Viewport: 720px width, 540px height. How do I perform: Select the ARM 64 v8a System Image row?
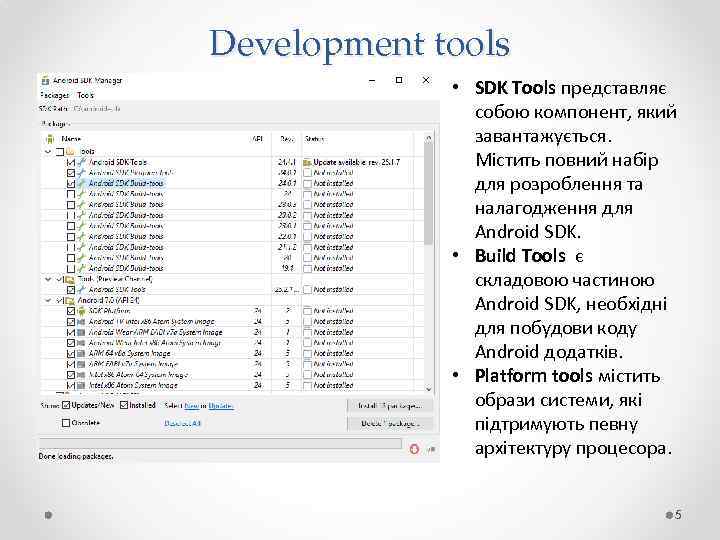[230, 354]
